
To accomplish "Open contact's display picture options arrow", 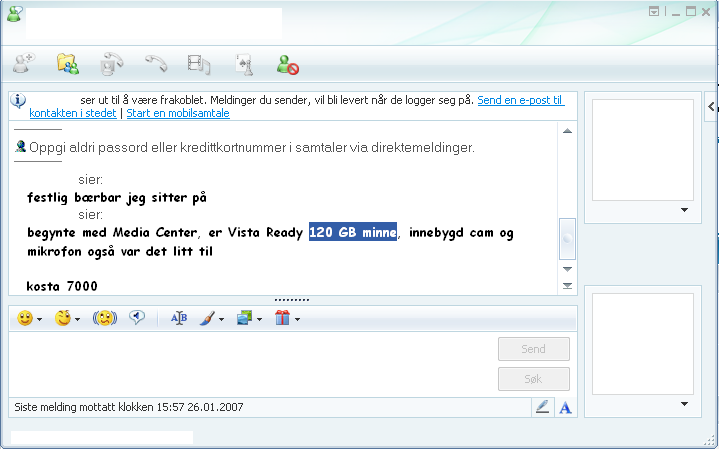I will point(685,210).
